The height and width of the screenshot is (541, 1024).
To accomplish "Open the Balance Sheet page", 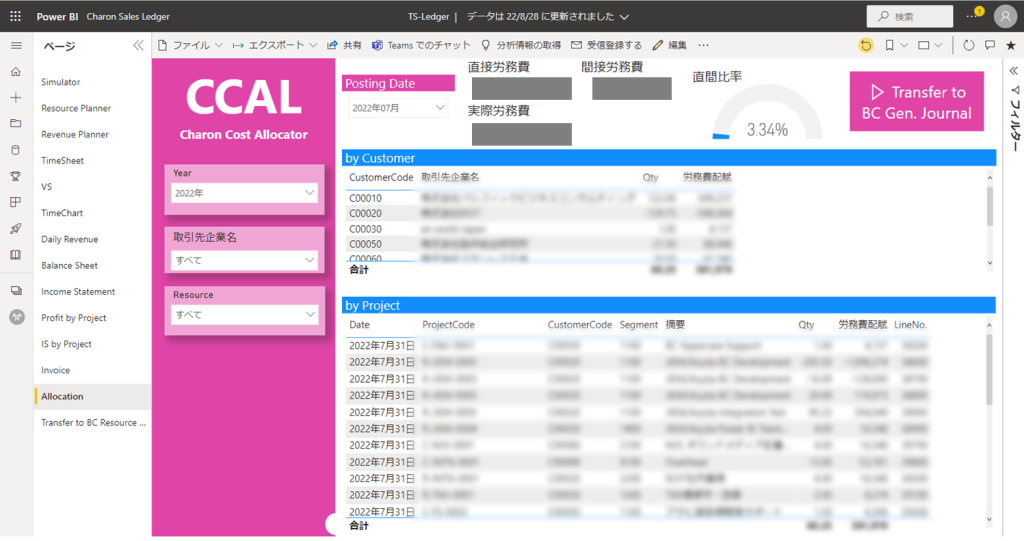I will pos(69,265).
